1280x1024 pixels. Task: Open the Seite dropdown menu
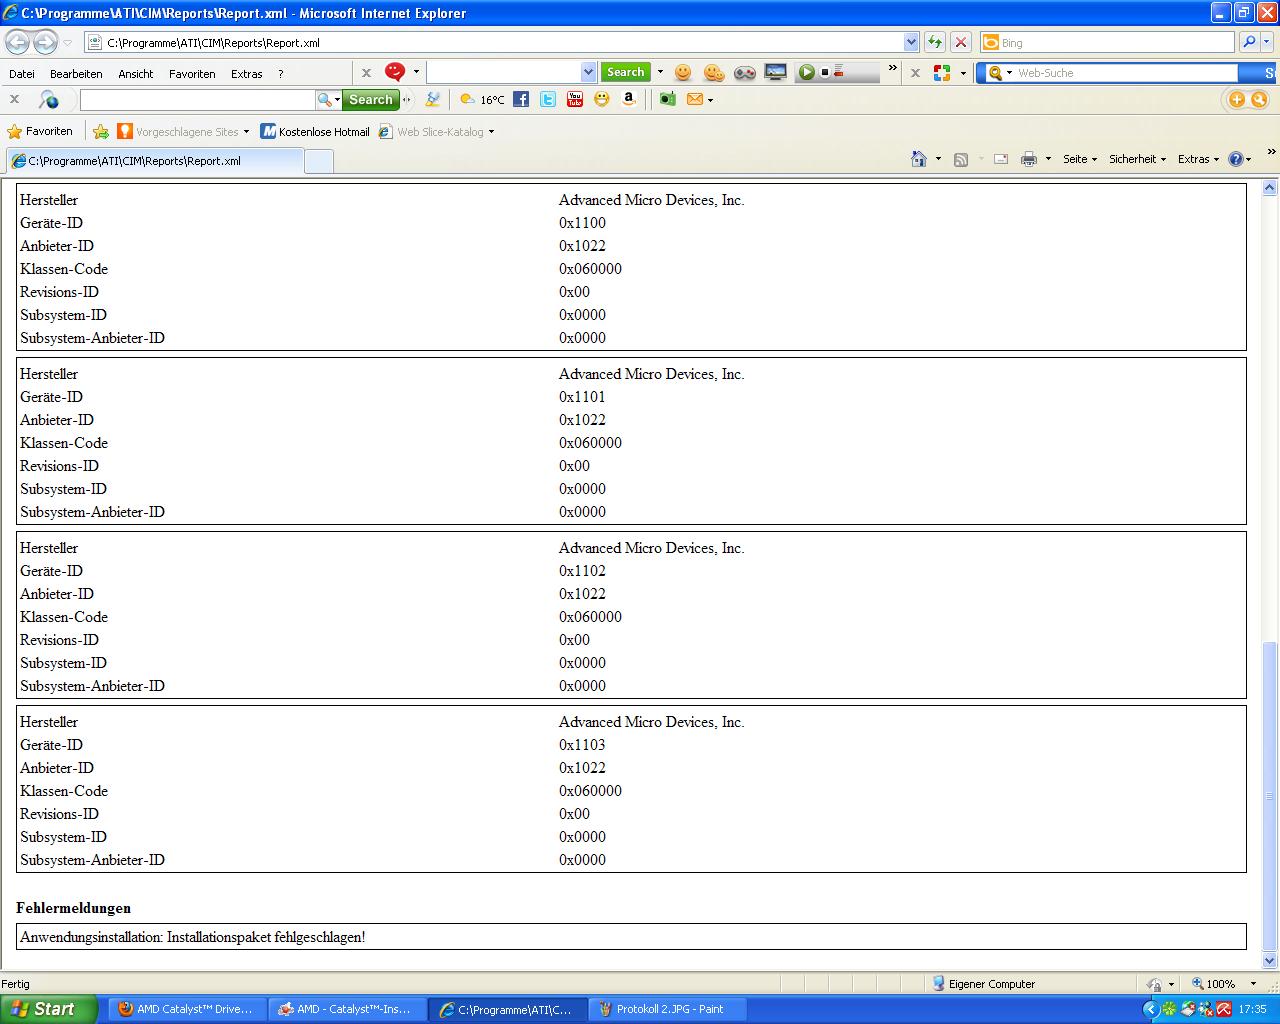(1079, 159)
